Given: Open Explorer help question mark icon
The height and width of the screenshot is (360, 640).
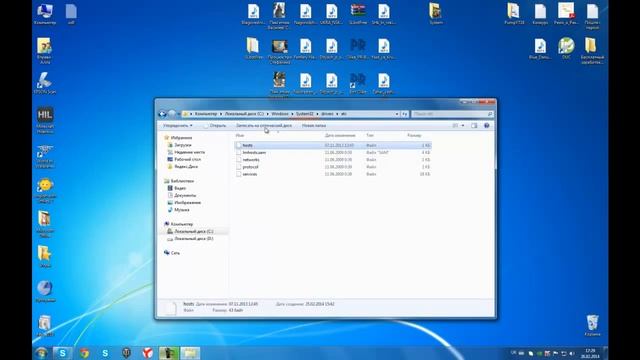Looking at the screenshot, I should tap(487, 126).
